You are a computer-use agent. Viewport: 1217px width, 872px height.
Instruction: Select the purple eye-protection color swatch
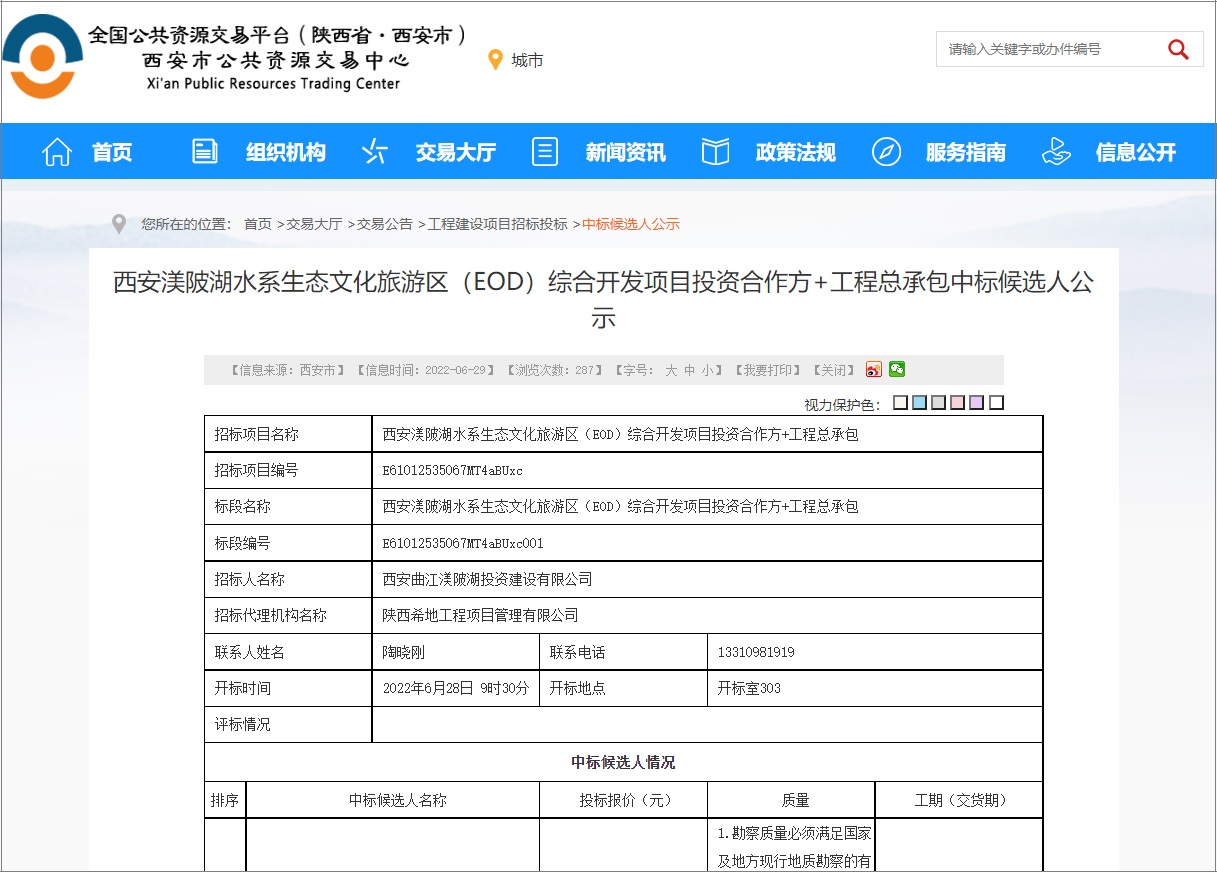pyautogui.click(x=976, y=403)
